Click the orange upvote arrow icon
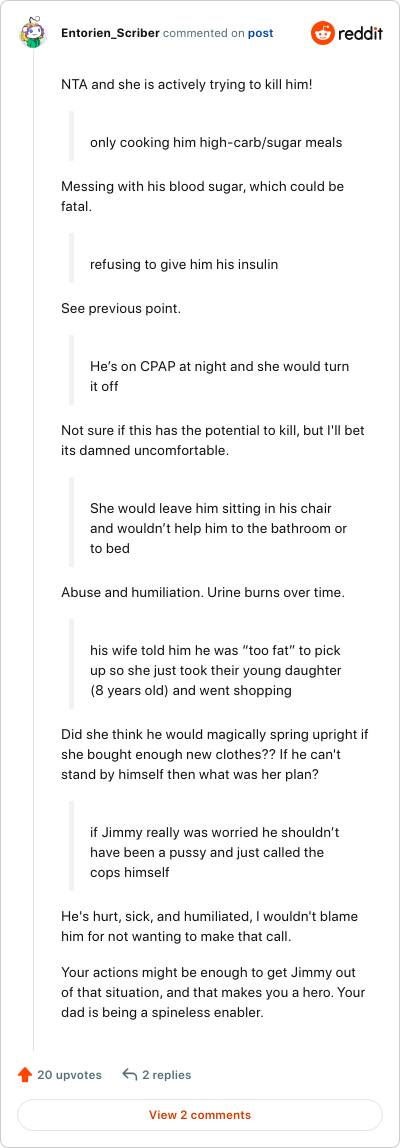Image resolution: width=400 pixels, height=1148 pixels. (x=25, y=1075)
